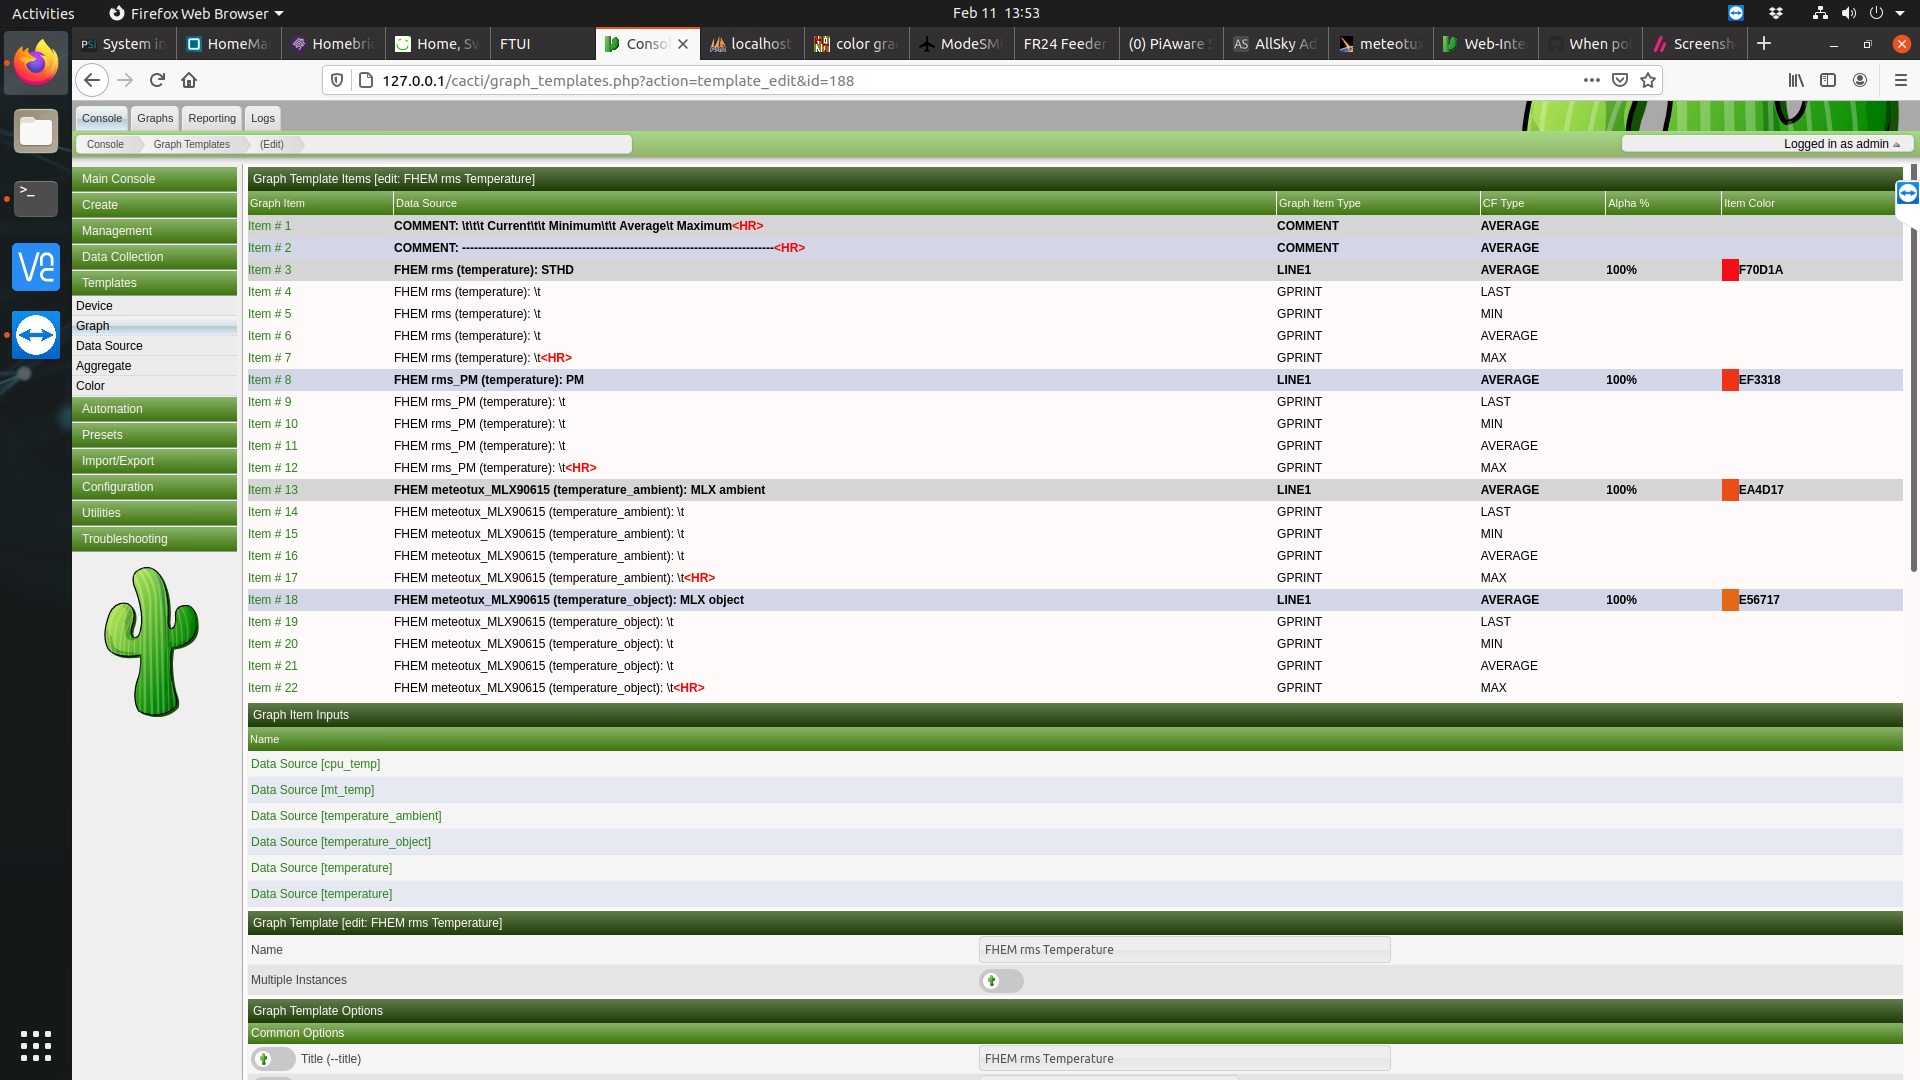This screenshot has height=1080, width=1920.
Task: Expand the Management sidebar section
Action: 154,231
